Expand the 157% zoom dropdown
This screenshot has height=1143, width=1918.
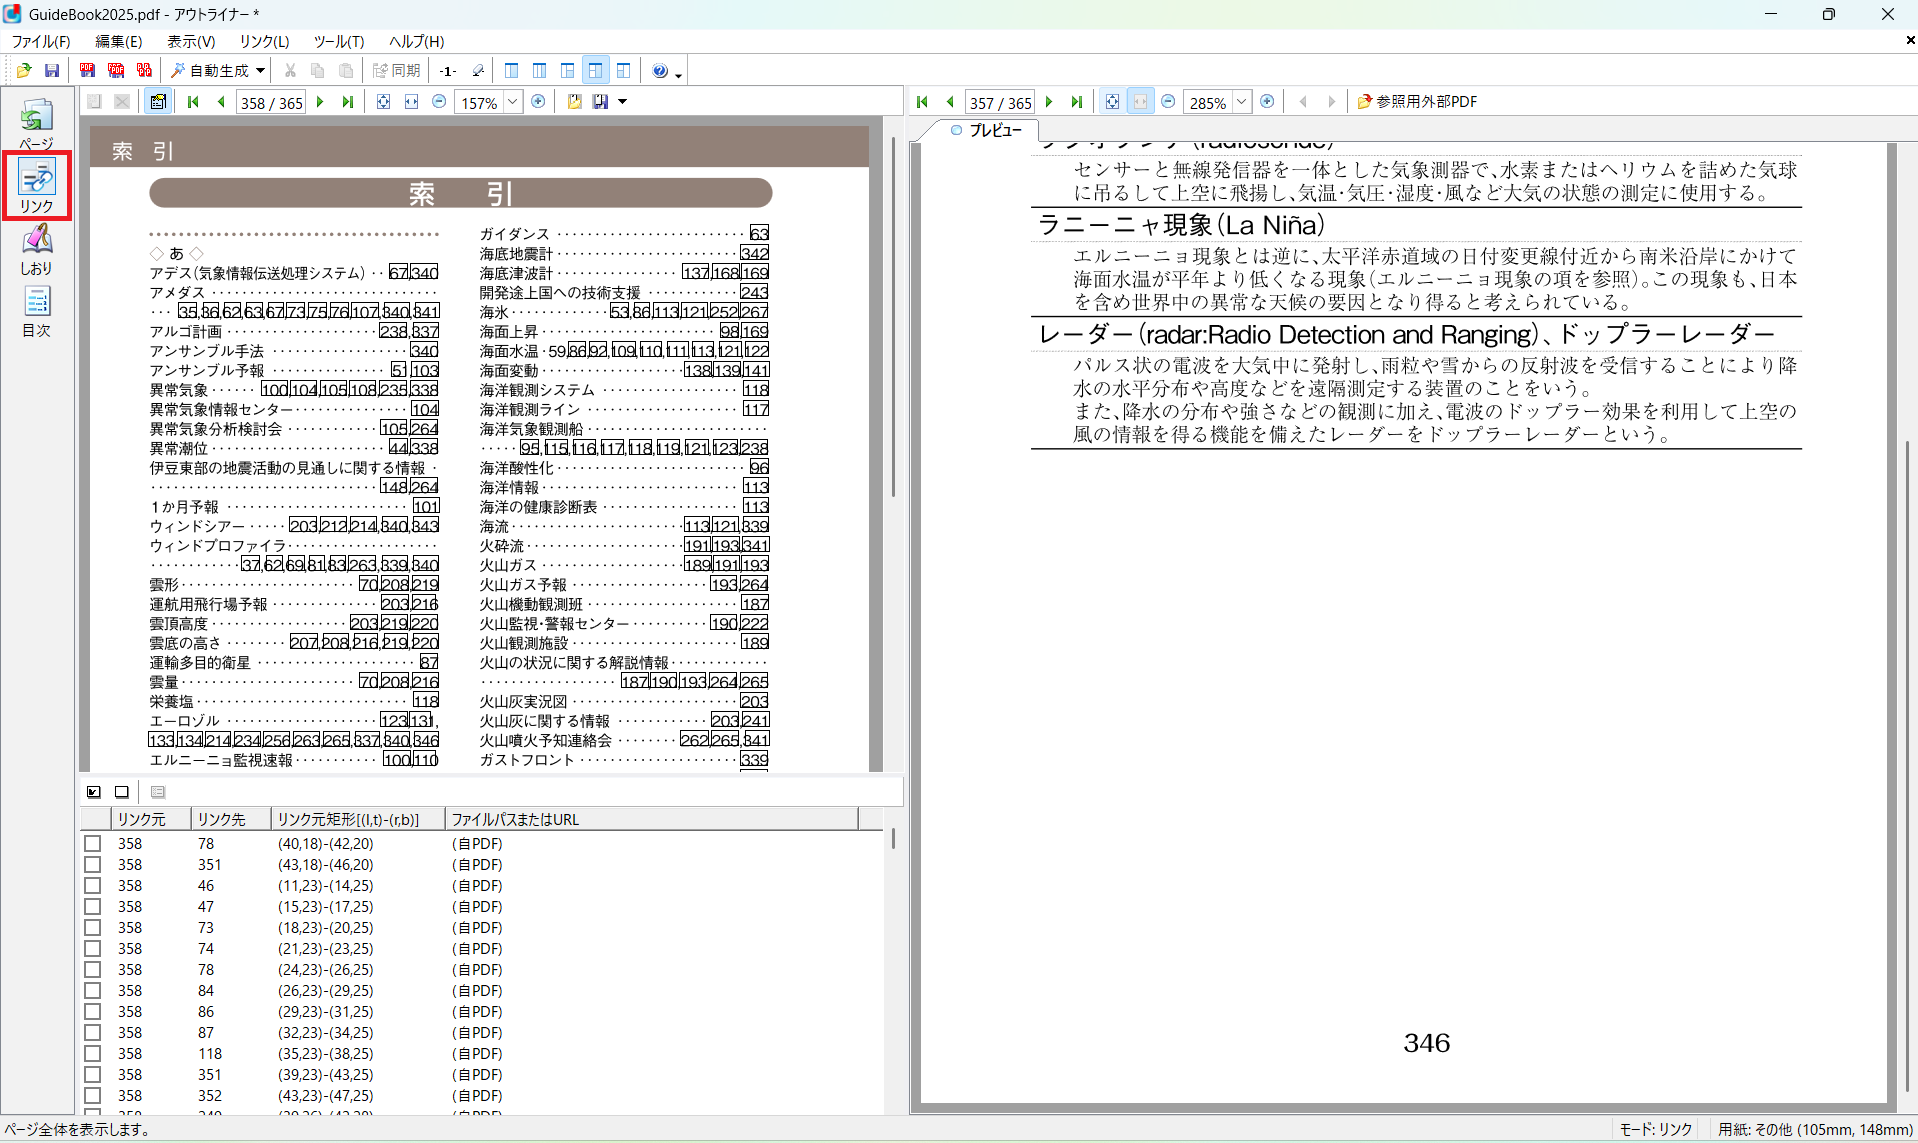tap(513, 102)
